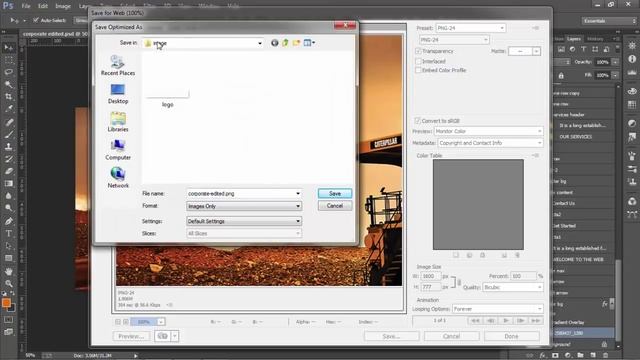640x360 pixels.
Task: Open the Quality dropdown showing Bicubic
Action: tap(513, 287)
